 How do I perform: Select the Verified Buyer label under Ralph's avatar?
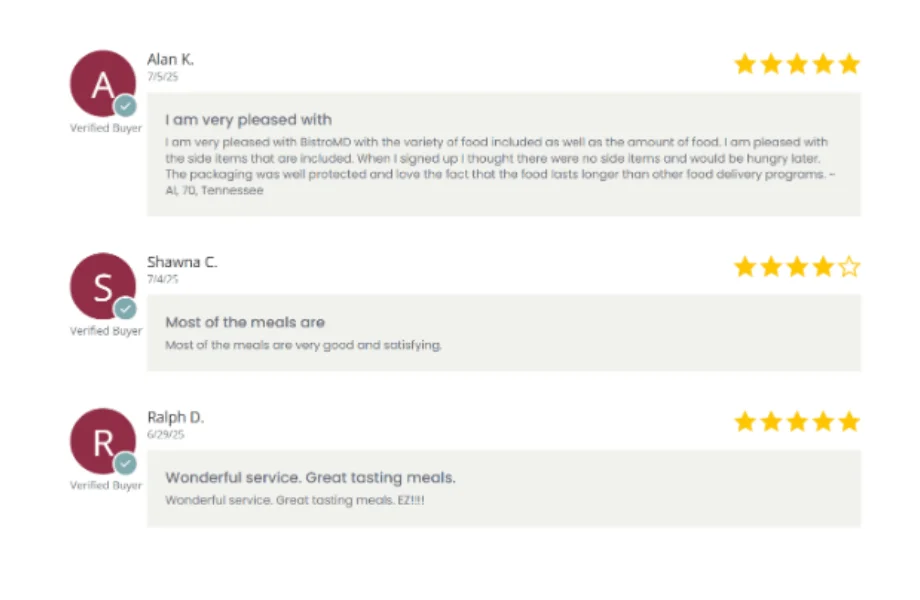(x=104, y=486)
